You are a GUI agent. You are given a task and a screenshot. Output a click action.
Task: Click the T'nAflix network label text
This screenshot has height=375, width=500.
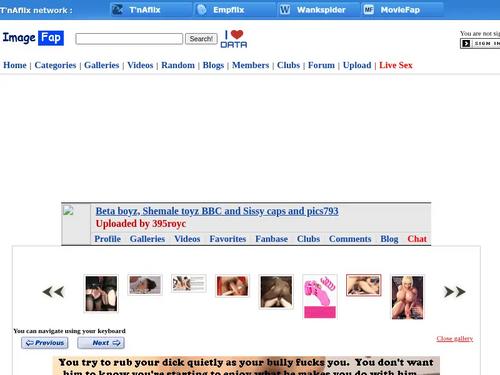[x=36, y=10]
